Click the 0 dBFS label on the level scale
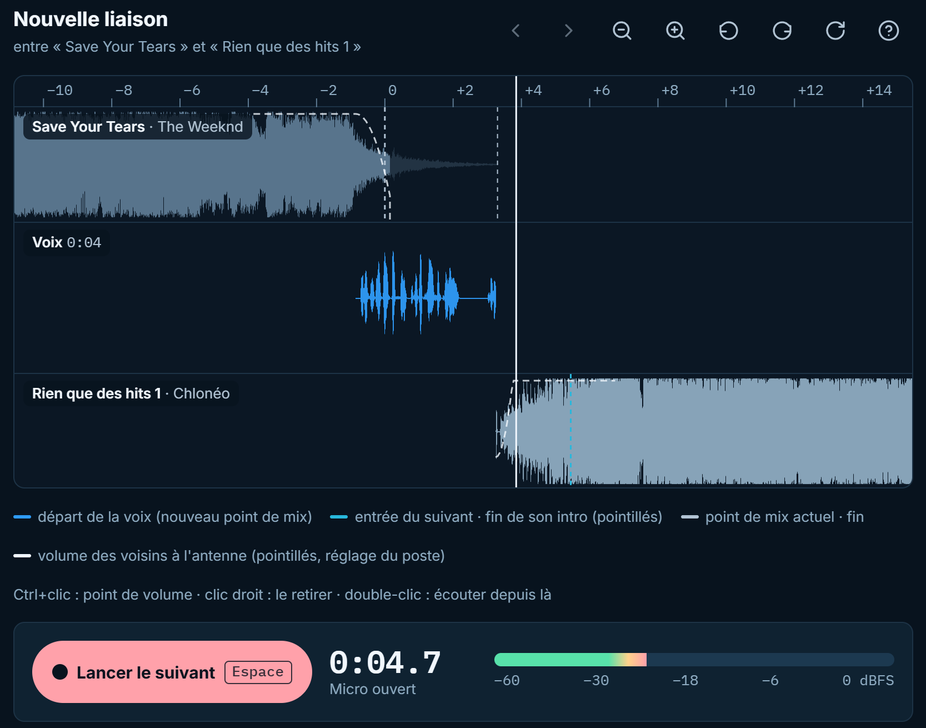Image resolution: width=926 pixels, height=728 pixels. click(x=868, y=681)
